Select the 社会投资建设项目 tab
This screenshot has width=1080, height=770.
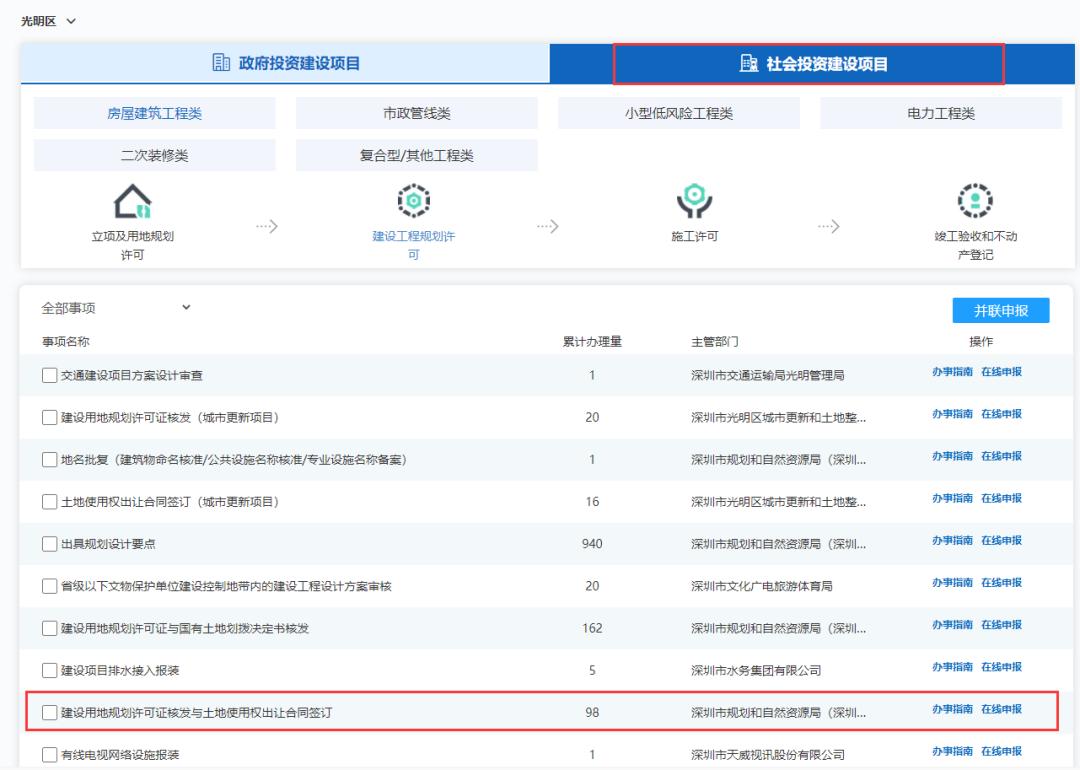click(x=808, y=65)
